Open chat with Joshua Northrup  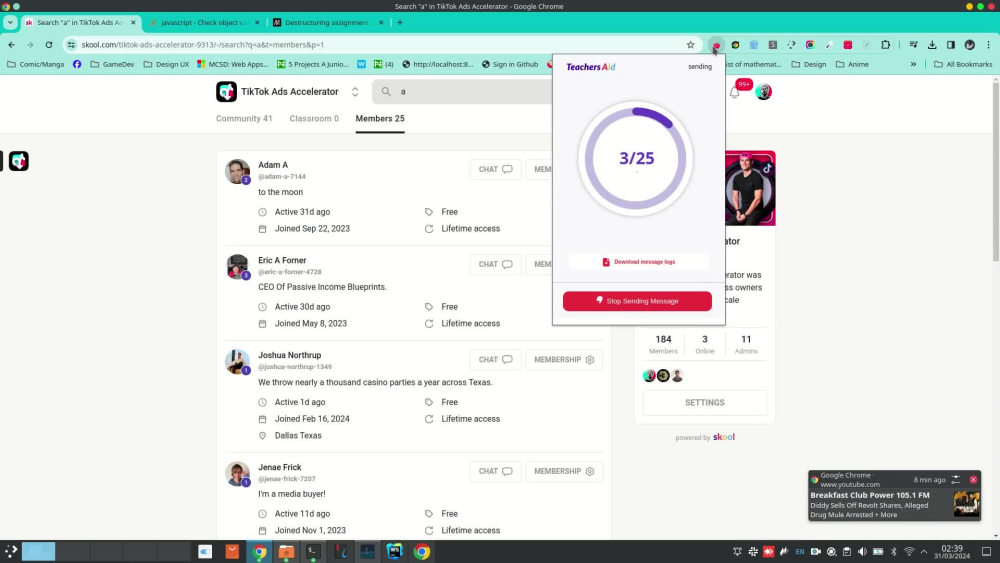tap(496, 360)
